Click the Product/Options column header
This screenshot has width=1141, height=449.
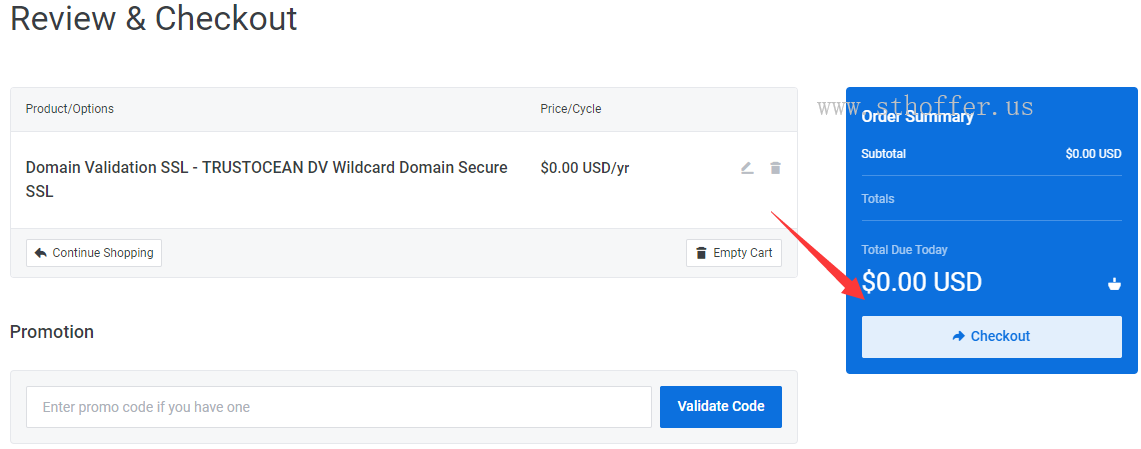[70, 109]
